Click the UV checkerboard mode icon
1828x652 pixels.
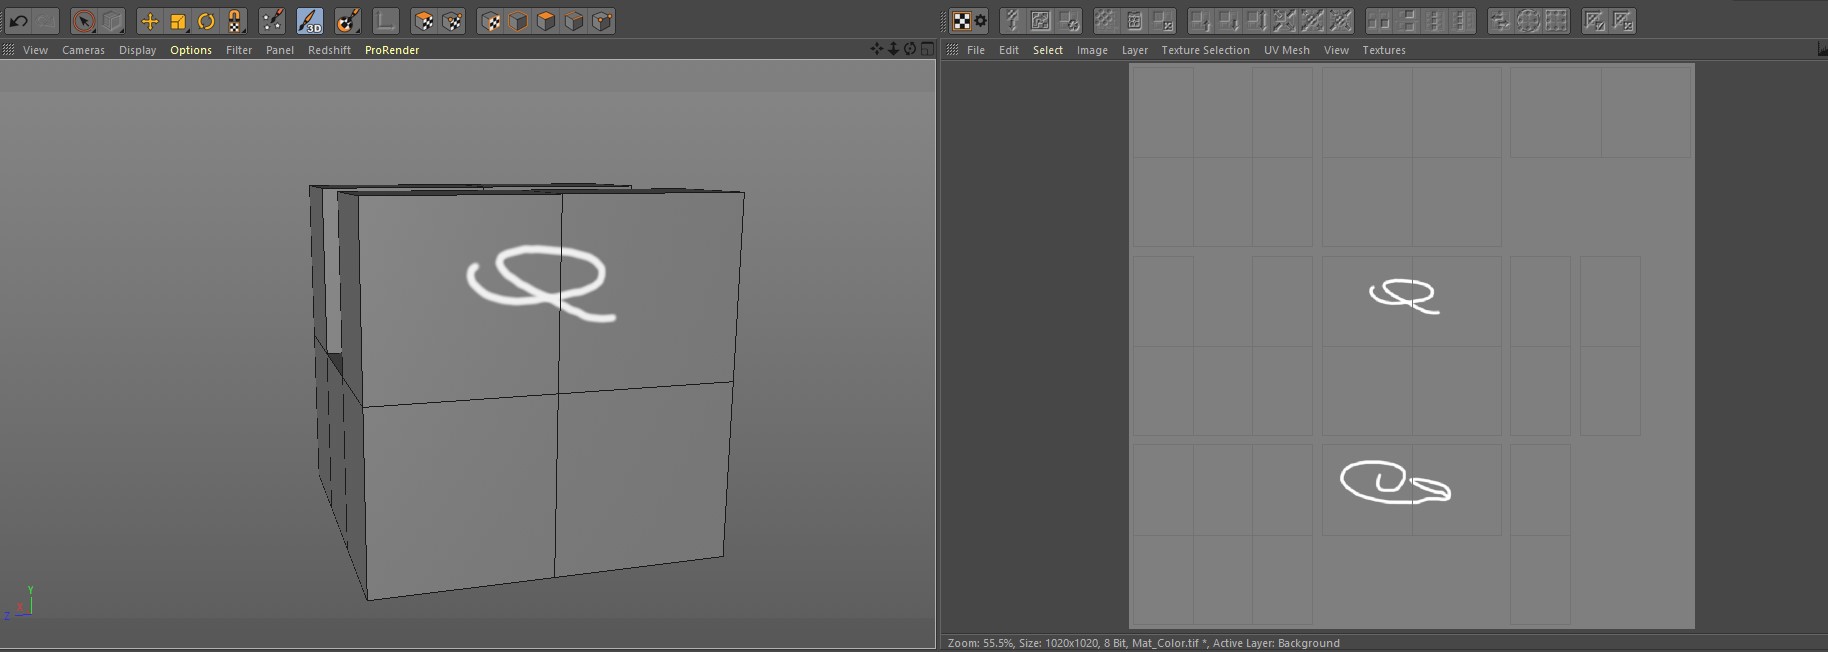962,21
